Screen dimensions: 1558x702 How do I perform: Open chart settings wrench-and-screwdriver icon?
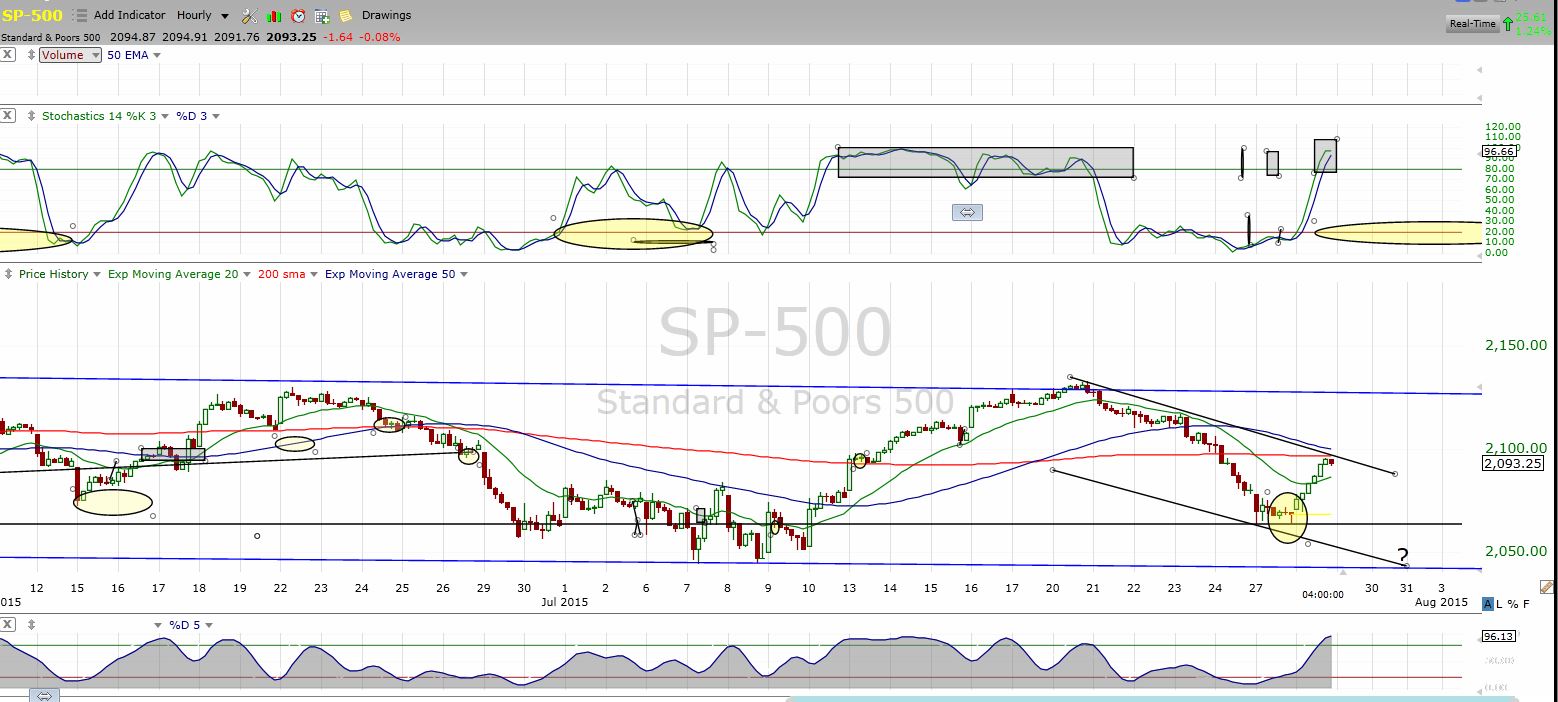[250, 16]
